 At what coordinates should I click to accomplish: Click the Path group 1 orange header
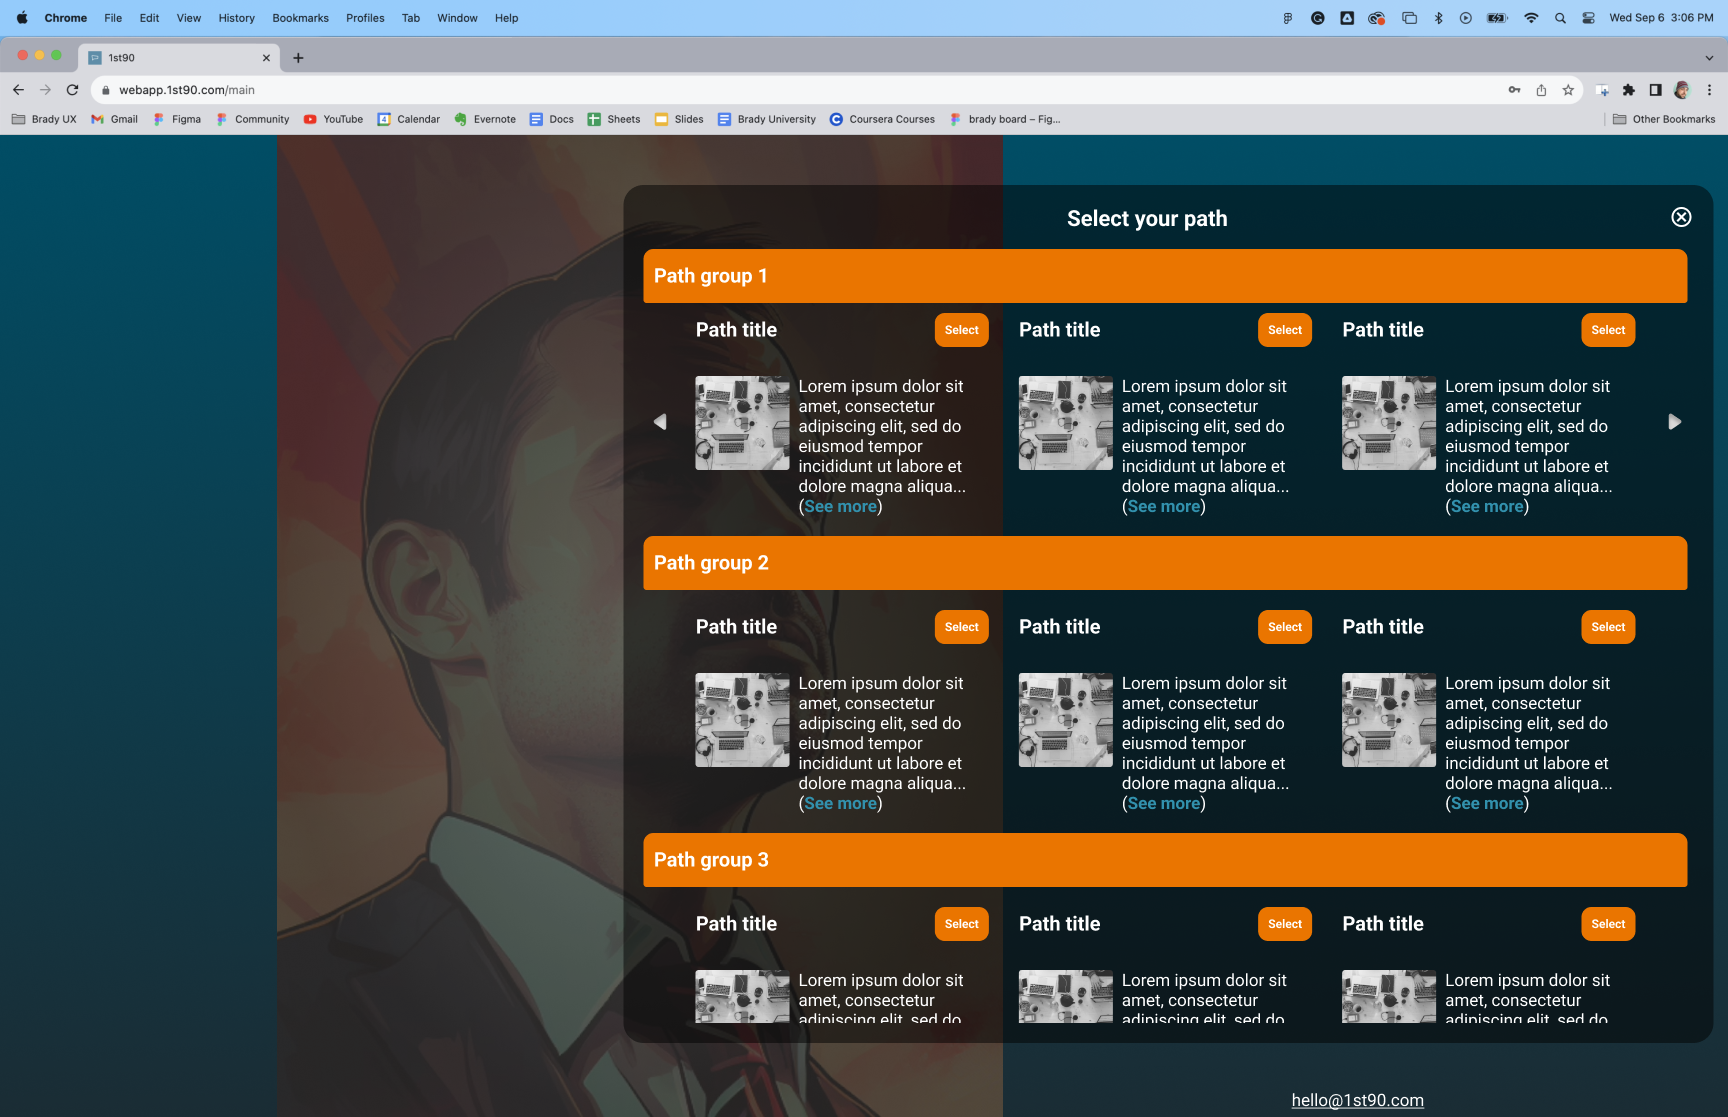tap(1165, 276)
